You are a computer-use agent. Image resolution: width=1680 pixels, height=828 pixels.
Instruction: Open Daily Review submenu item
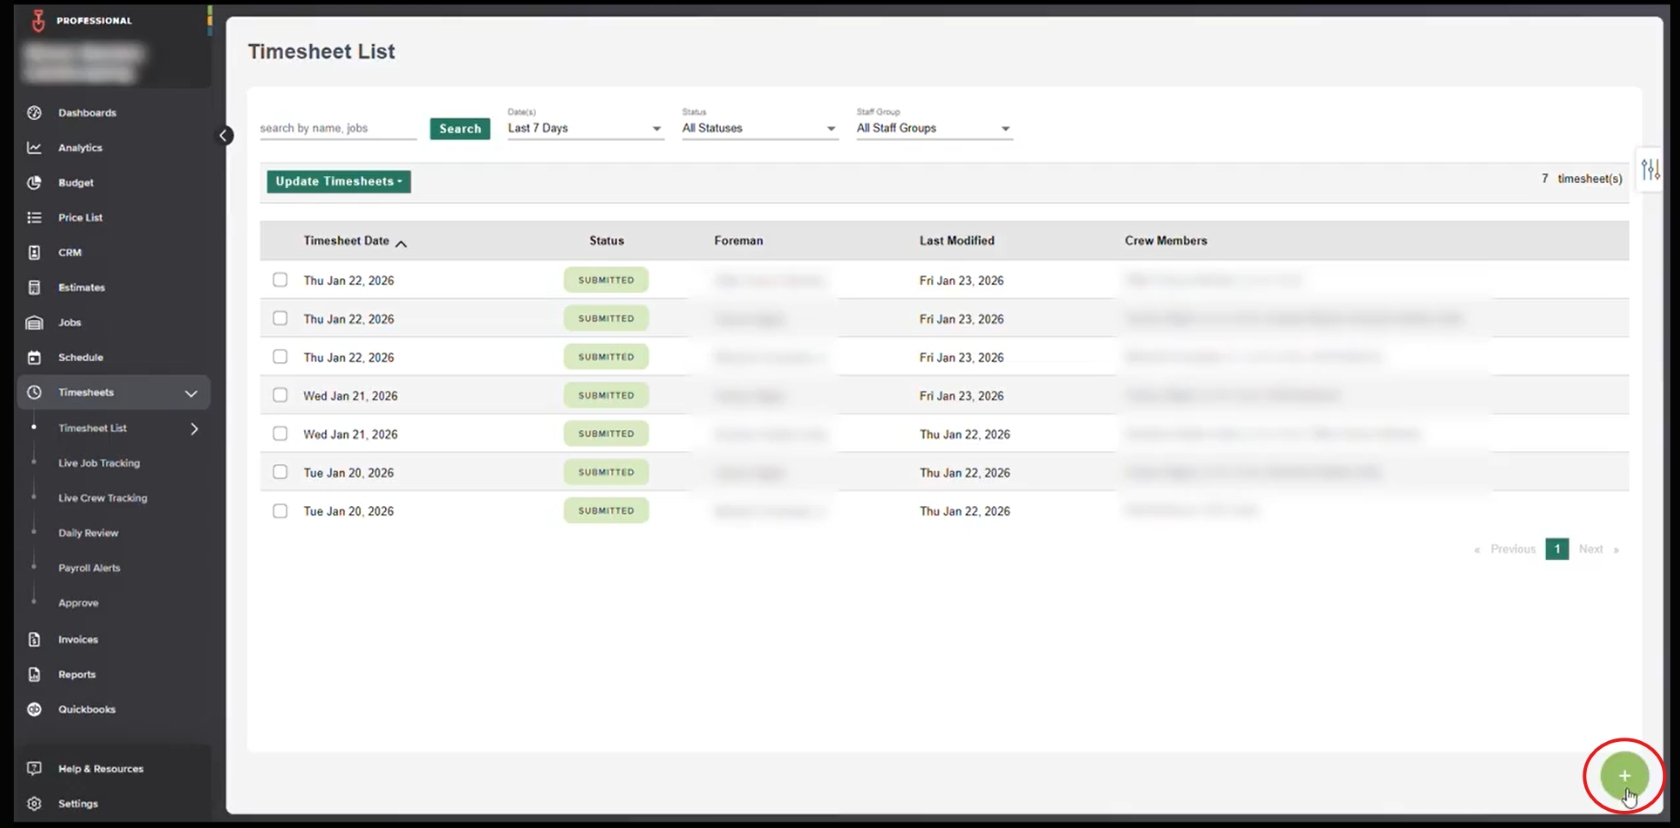click(x=88, y=533)
